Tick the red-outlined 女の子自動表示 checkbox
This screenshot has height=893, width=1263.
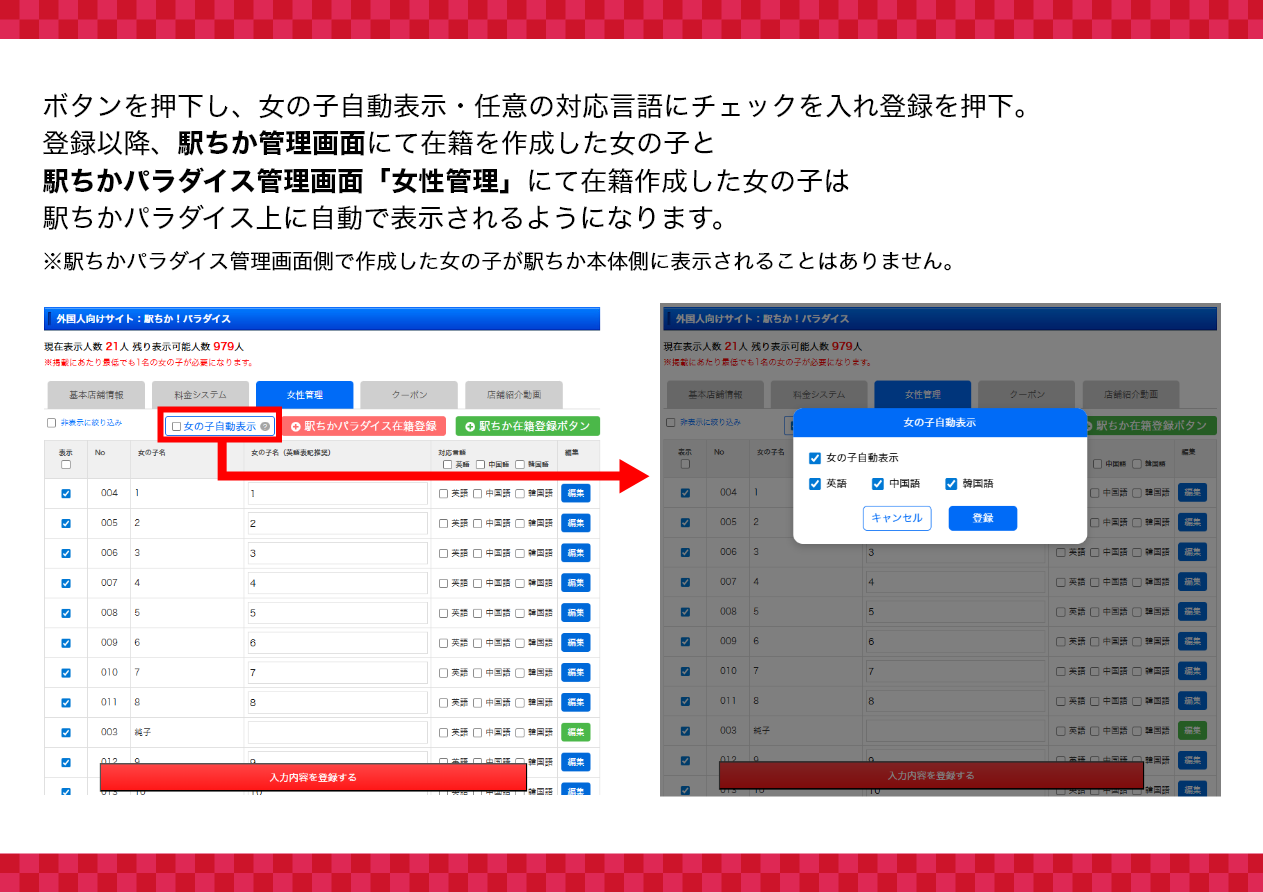[x=177, y=426]
